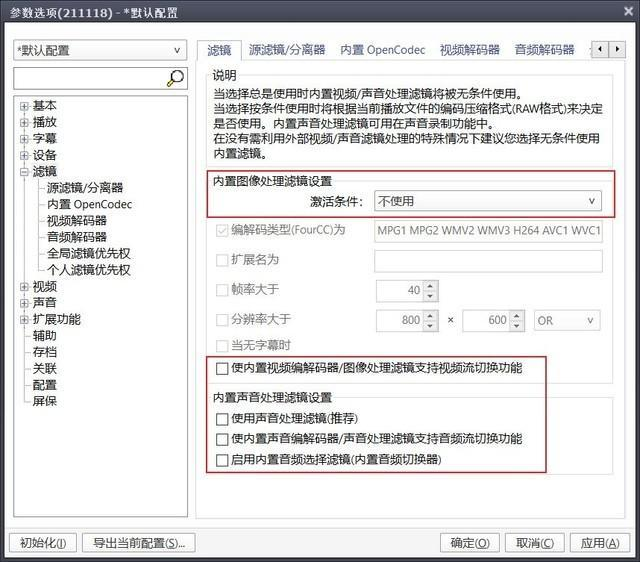This screenshot has width=640, height=562.
Task: Select 滤镜 label in the tree
Action: 45,171
